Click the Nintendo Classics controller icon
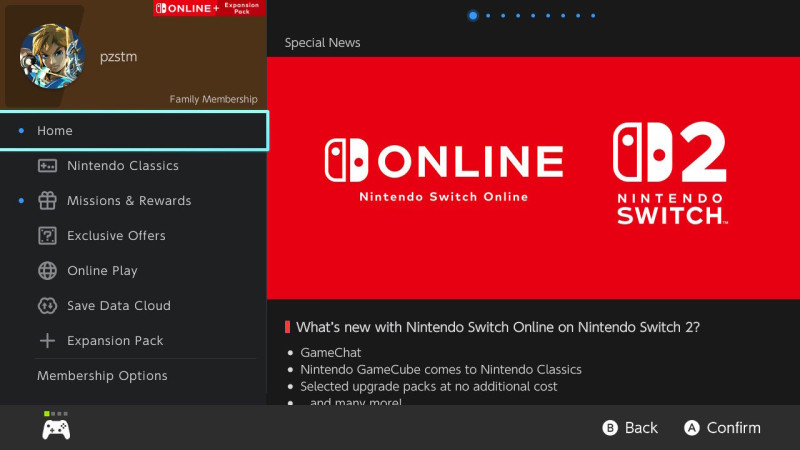The height and width of the screenshot is (450, 800). point(47,166)
